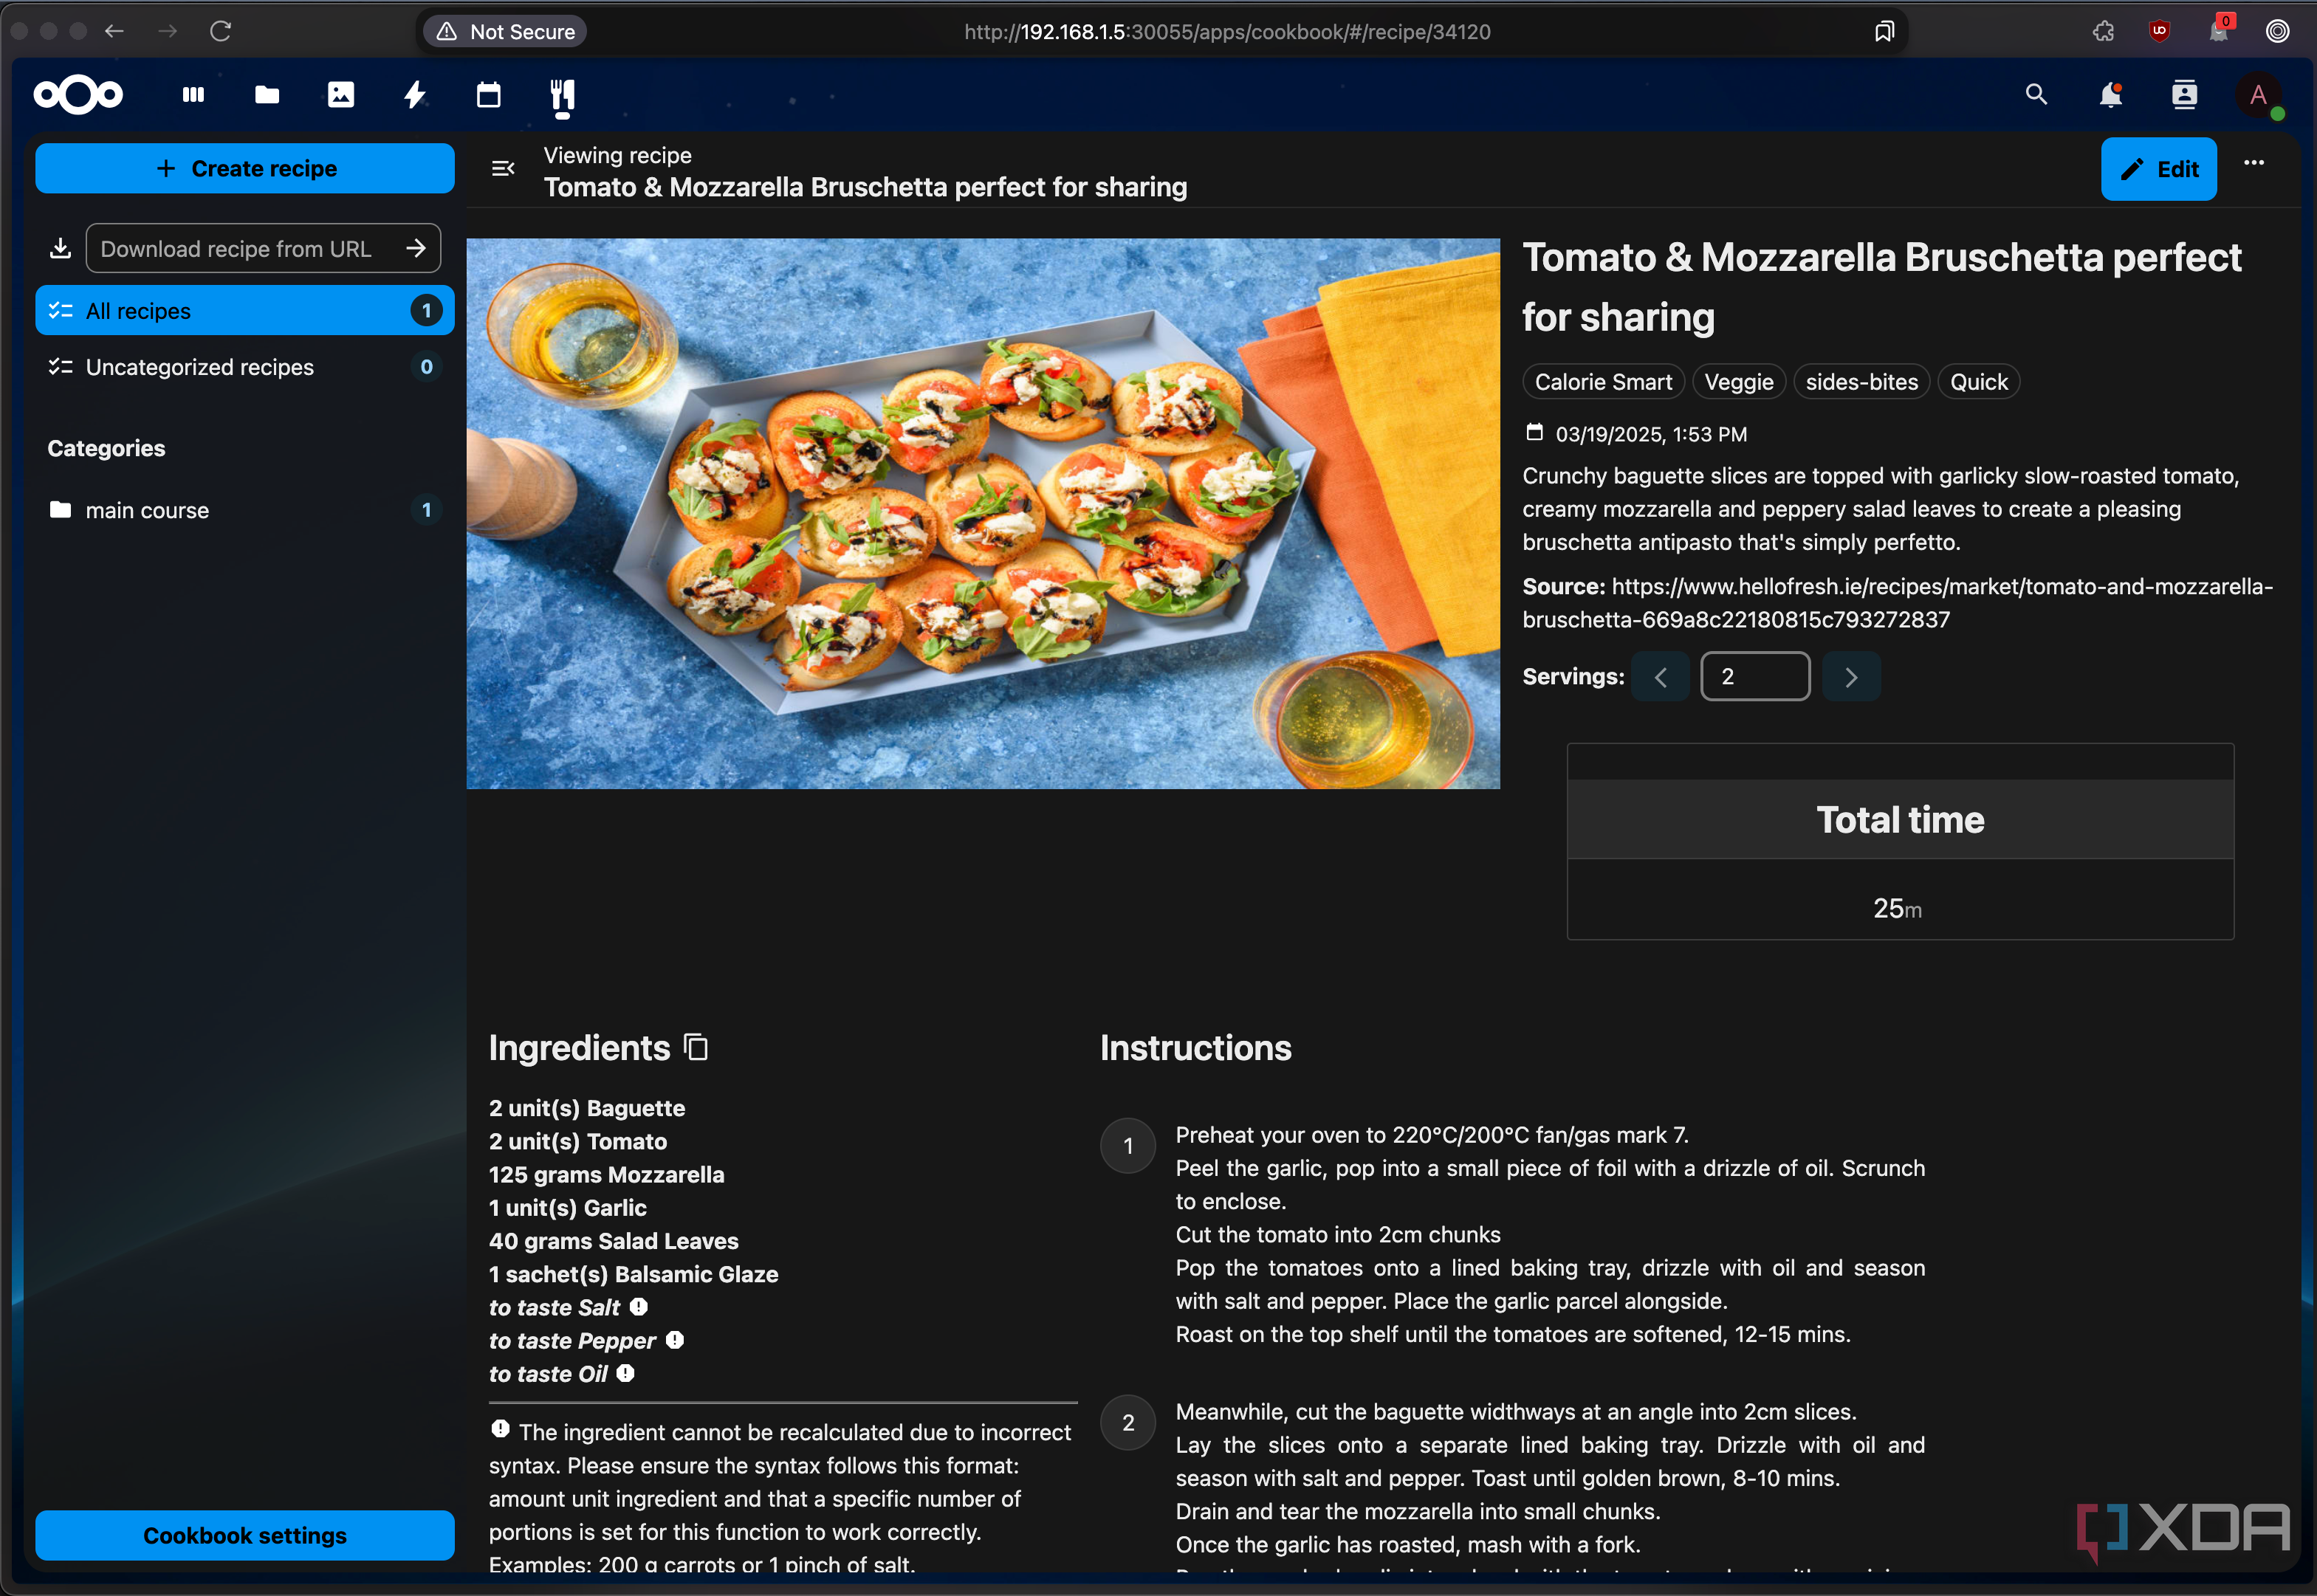The width and height of the screenshot is (2317, 1596).
Task: View the Activity feed
Action: 414,95
